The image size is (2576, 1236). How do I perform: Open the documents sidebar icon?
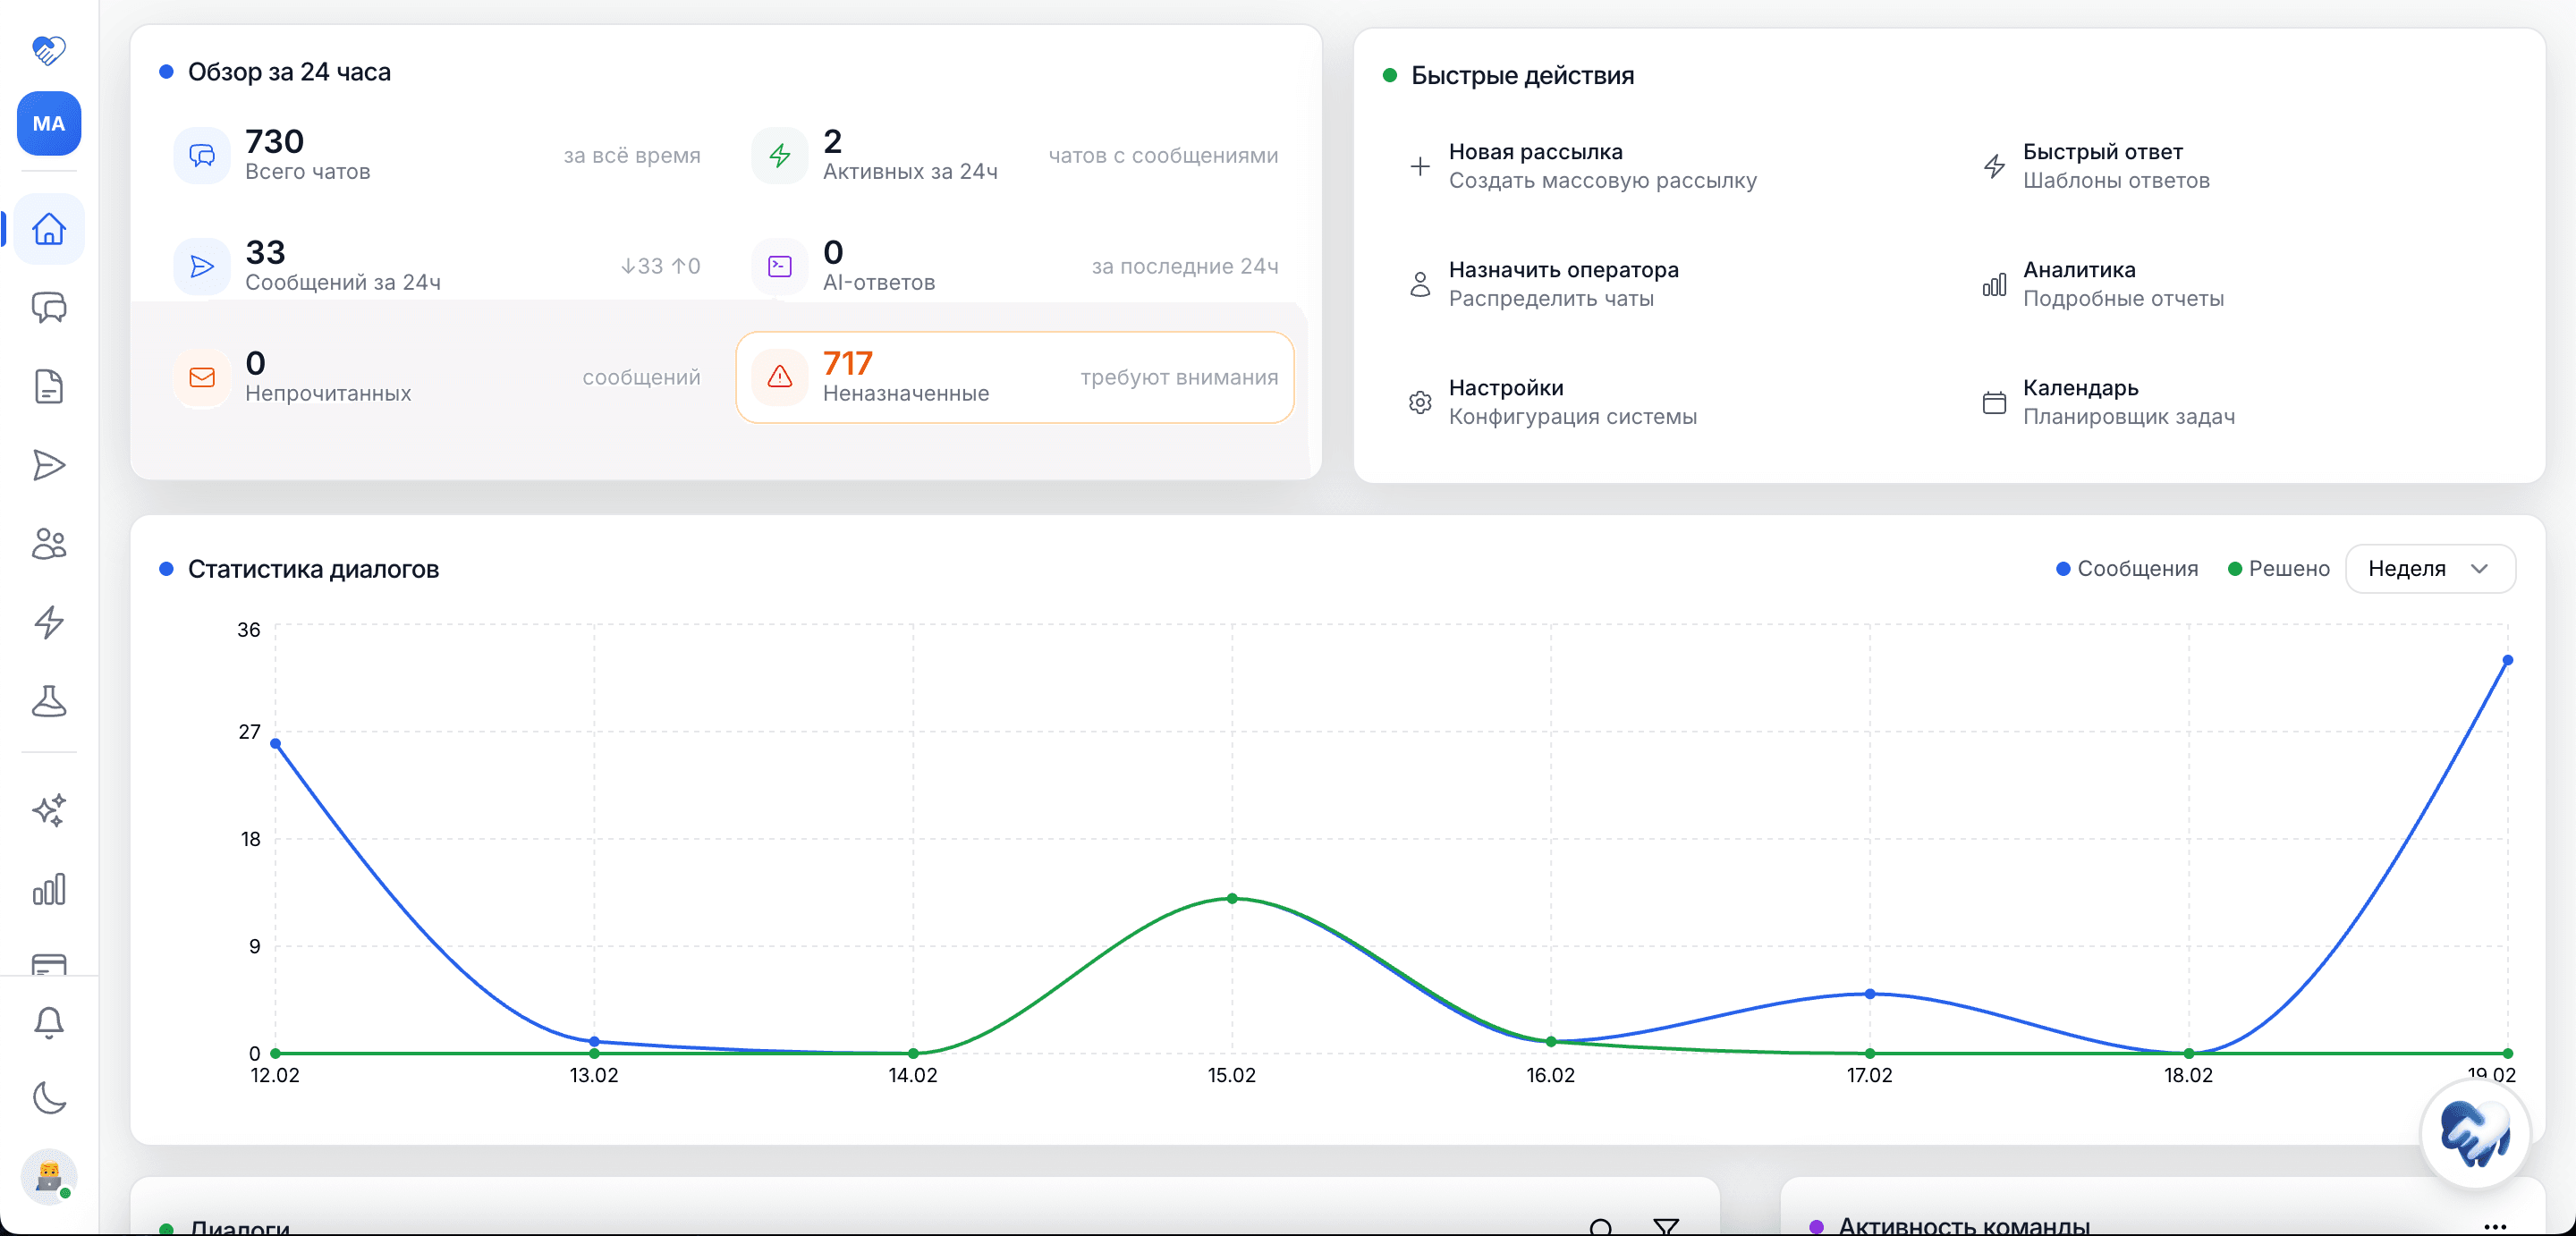click(x=48, y=387)
